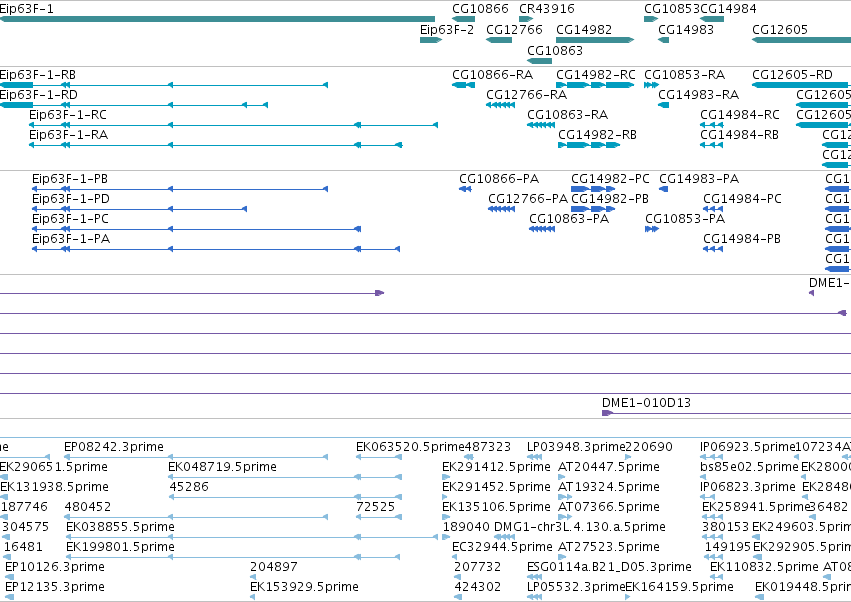Select the Eip63F-2 gene label

(x=447, y=30)
